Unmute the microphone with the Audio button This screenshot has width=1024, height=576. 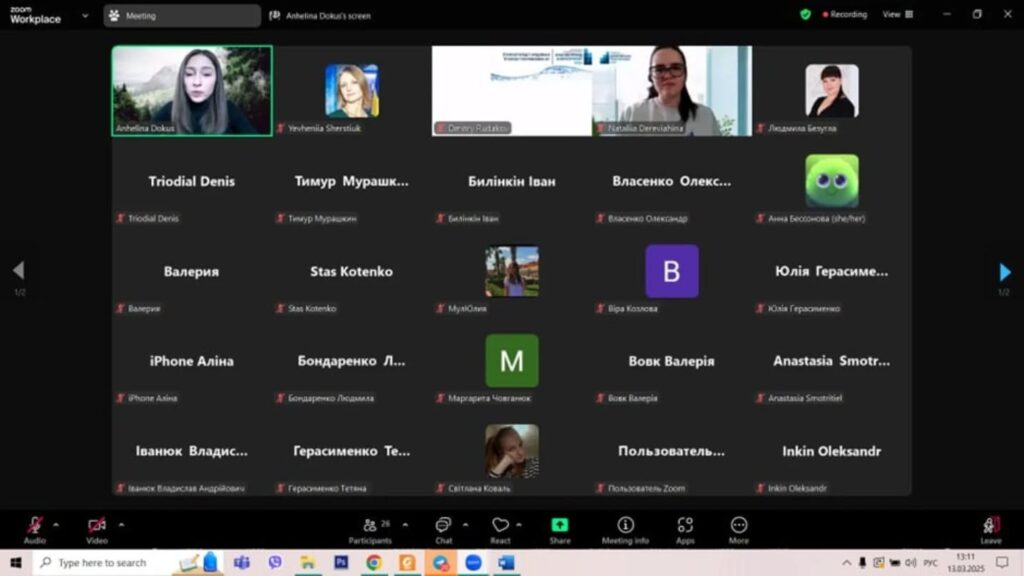[x=35, y=526]
